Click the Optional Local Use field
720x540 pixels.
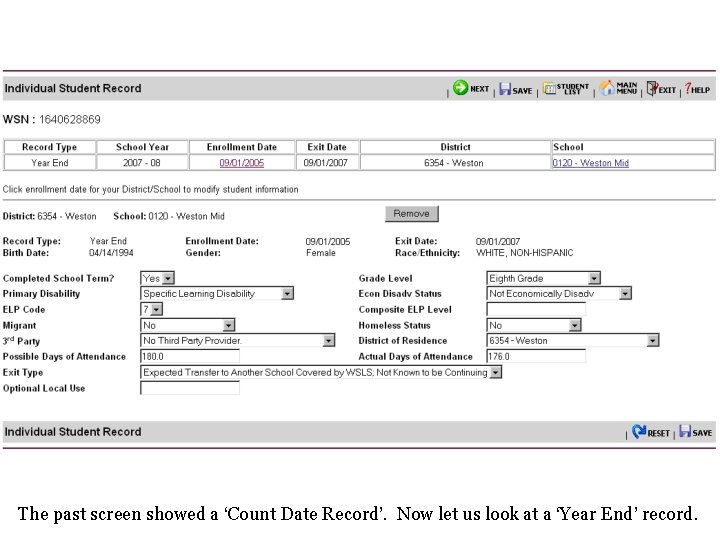(x=190, y=388)
